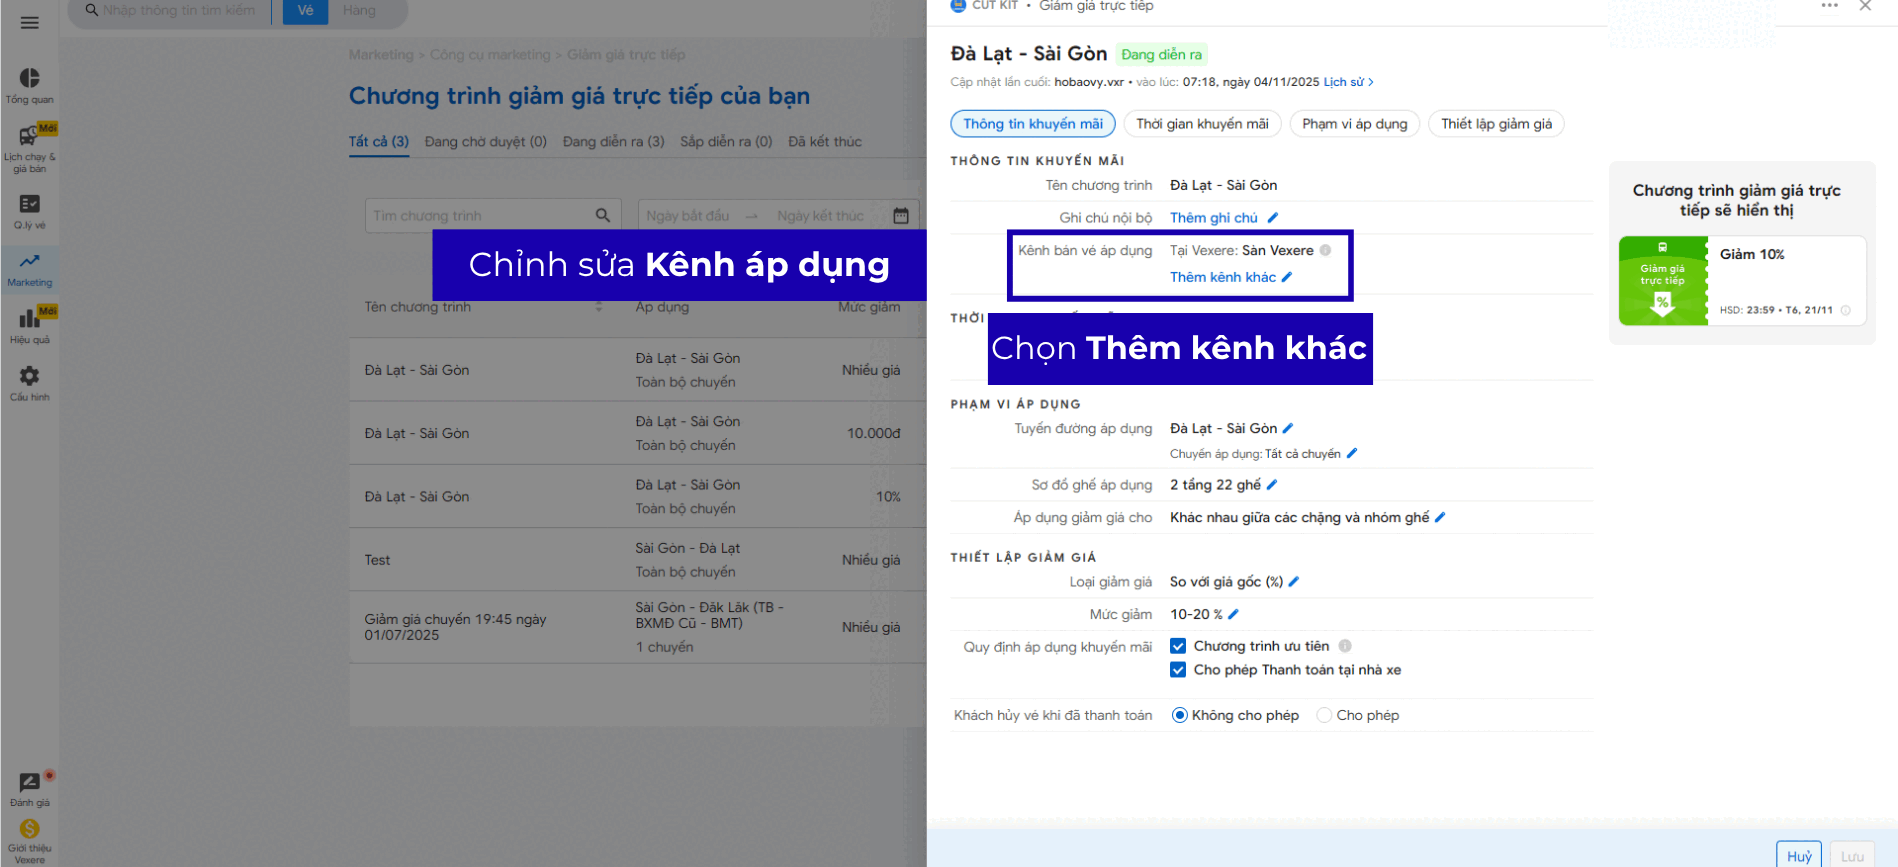The width and height of the screenshot is (1898, 867).
Task: Select the Cho phép radio option
Action: (1325, 715)
